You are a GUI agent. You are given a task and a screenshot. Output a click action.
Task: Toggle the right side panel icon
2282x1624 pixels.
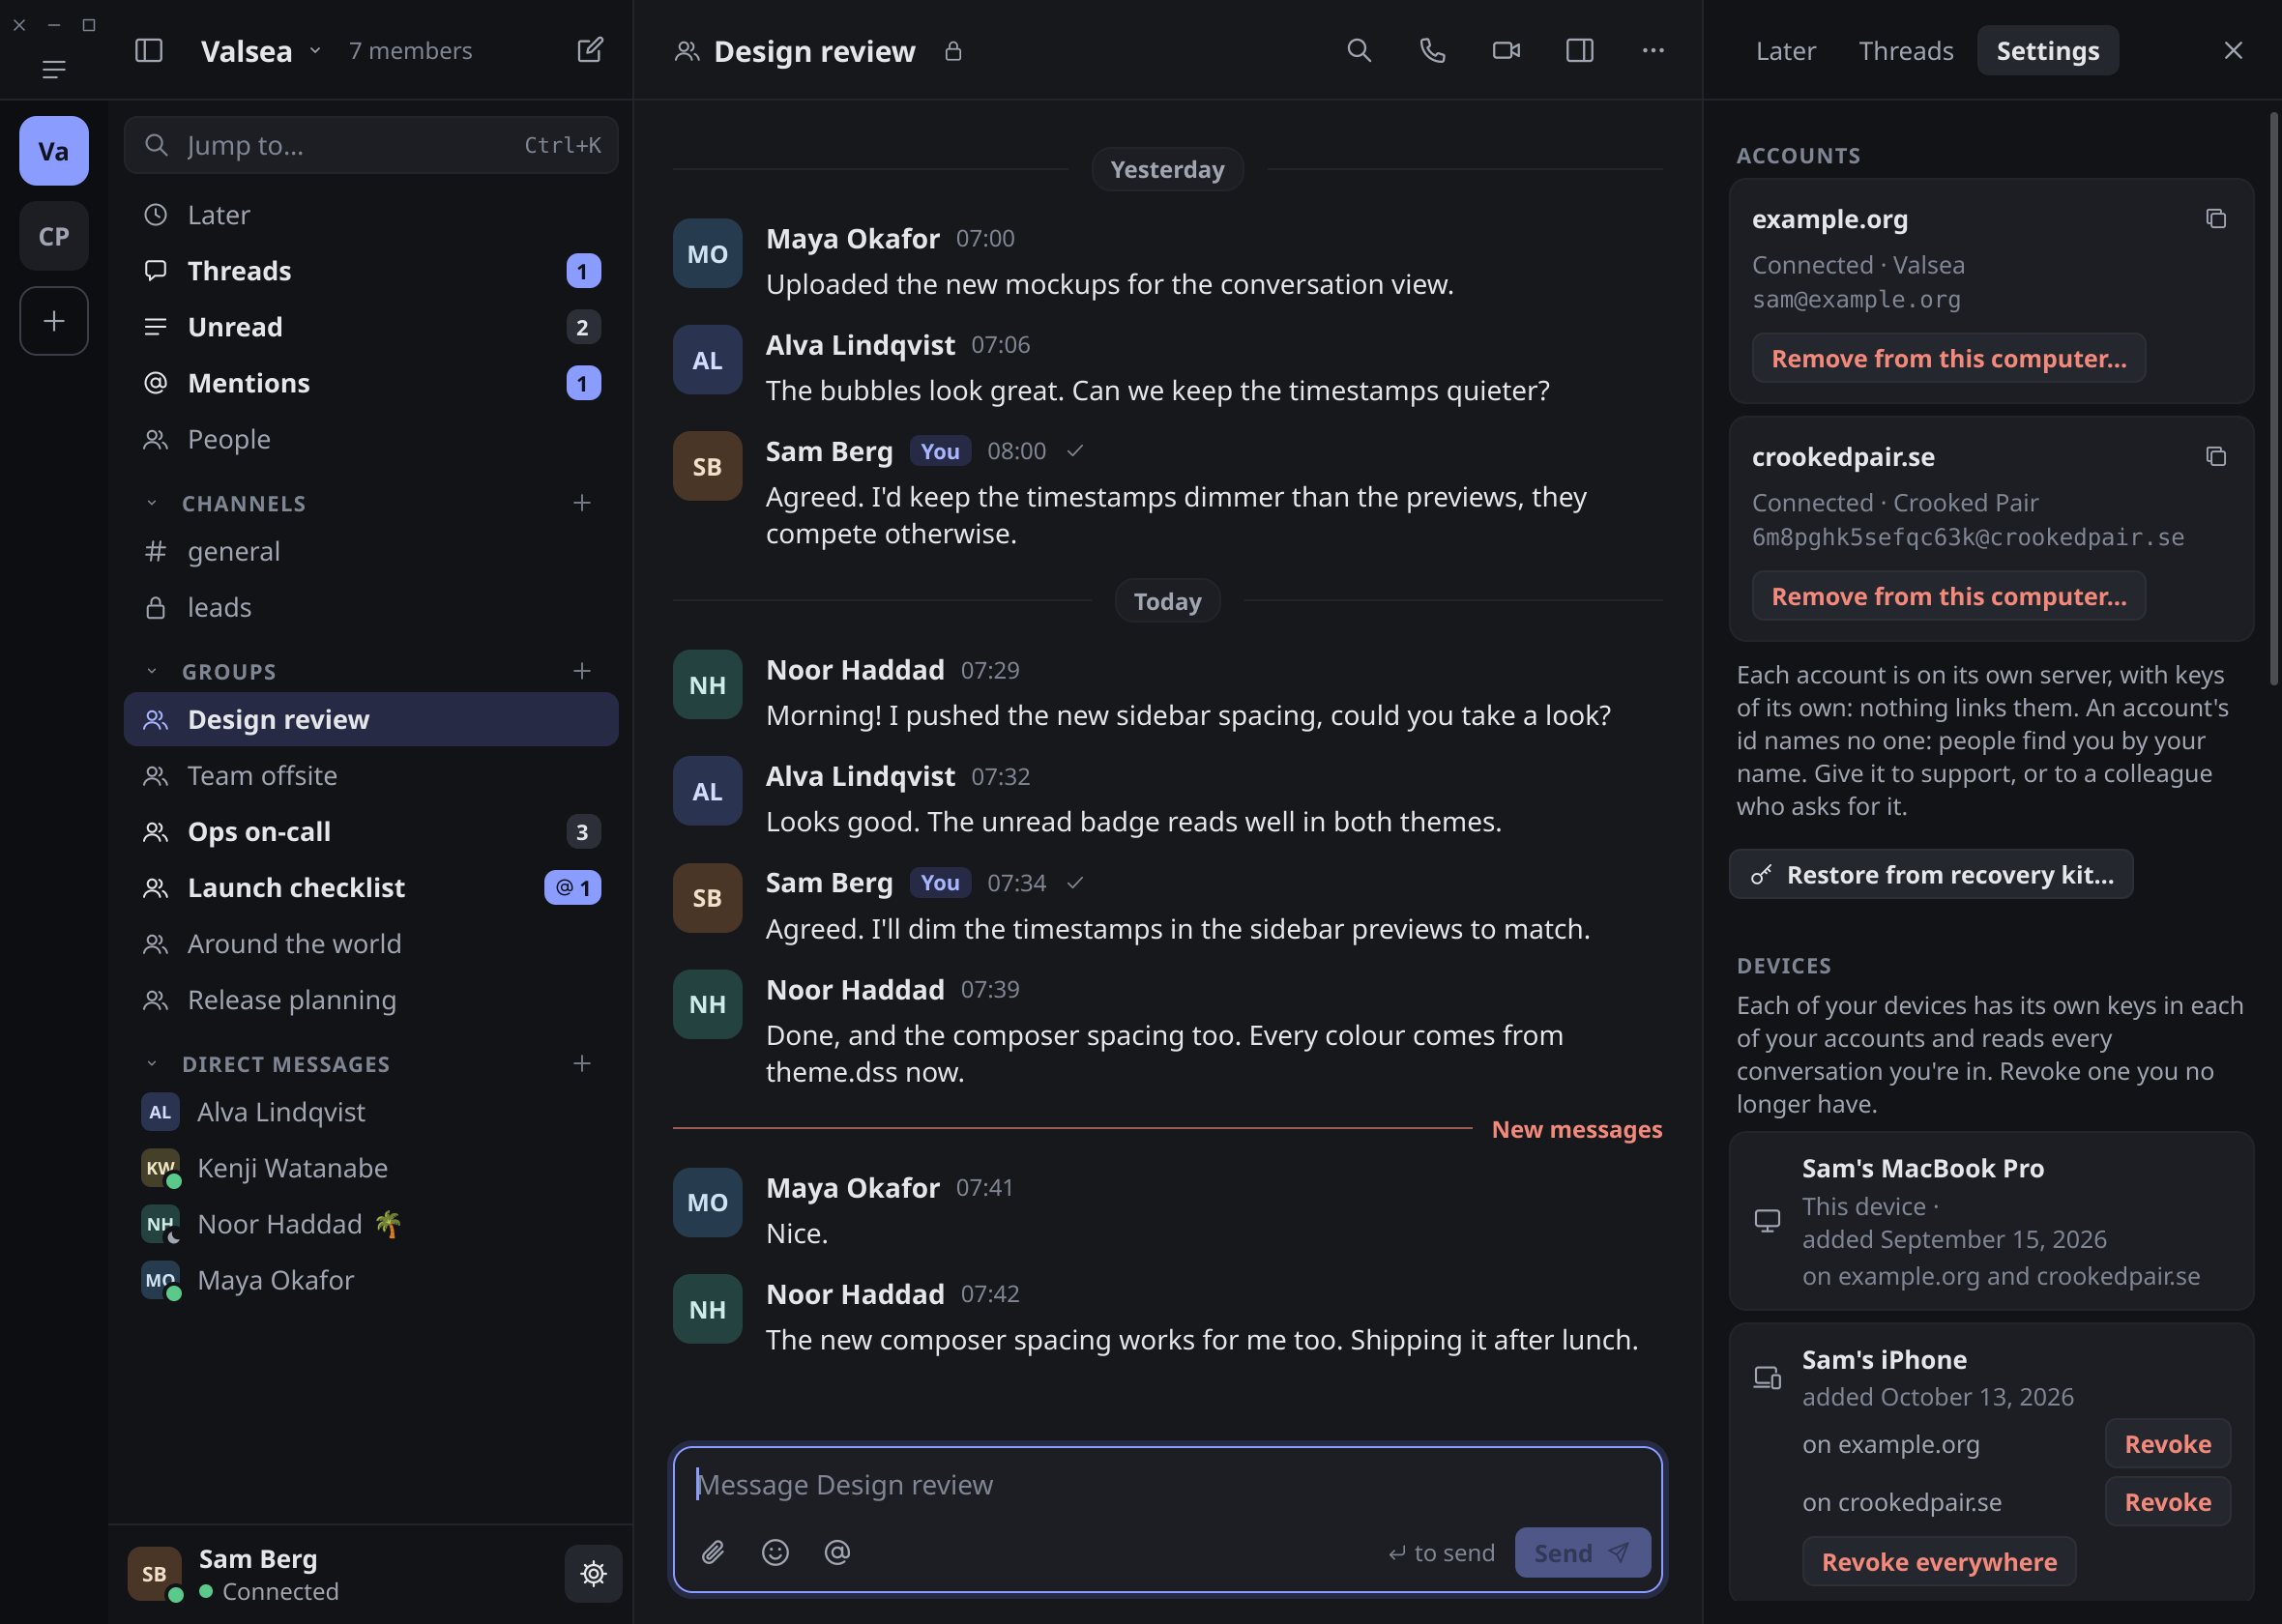point(1579,50)
